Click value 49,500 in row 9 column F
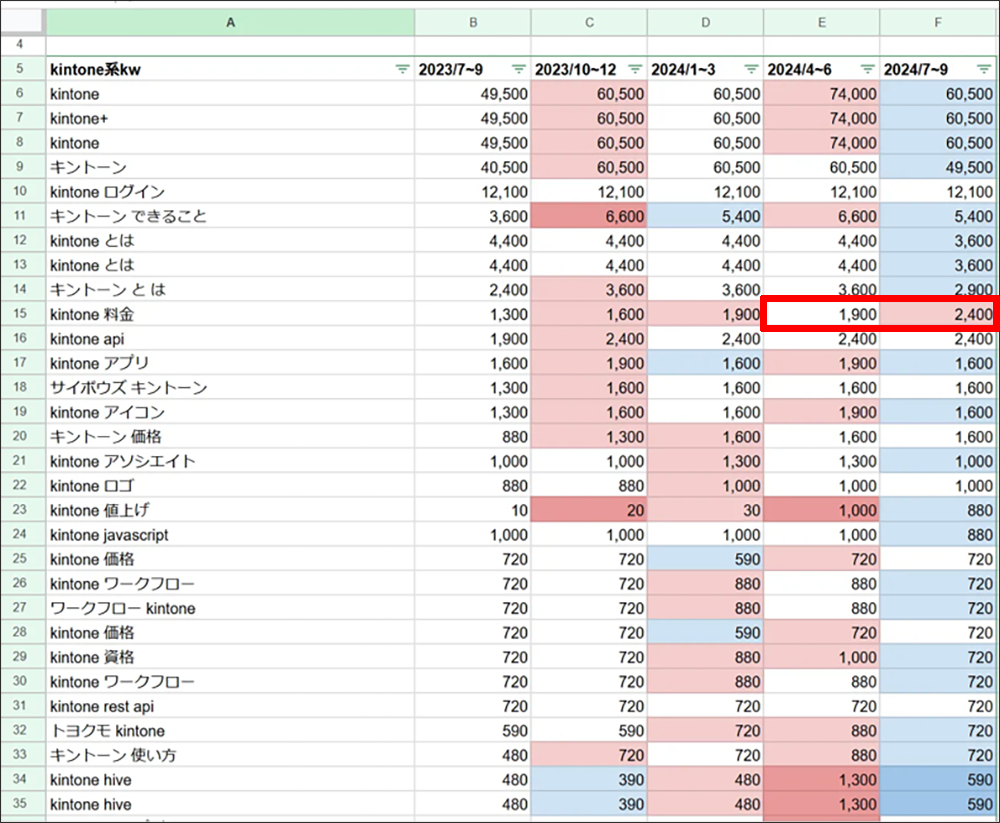 coord(938,167)
